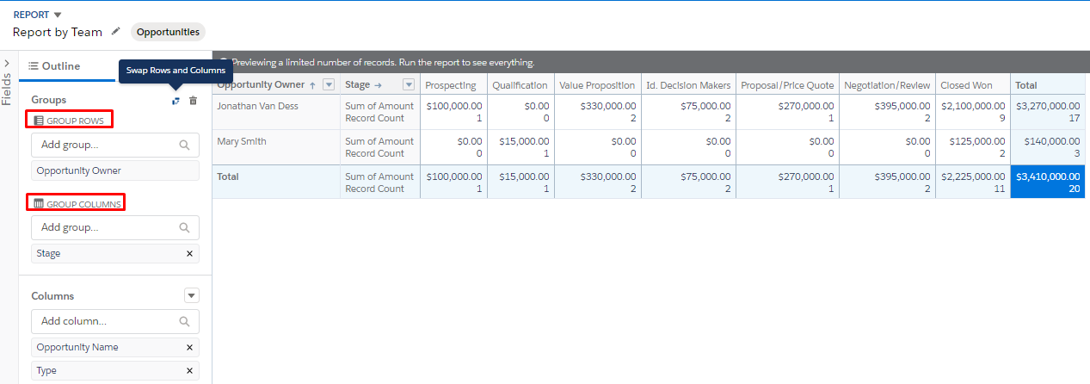Click the pencil icon to edit report name
1090x384 pixels.
116,31
